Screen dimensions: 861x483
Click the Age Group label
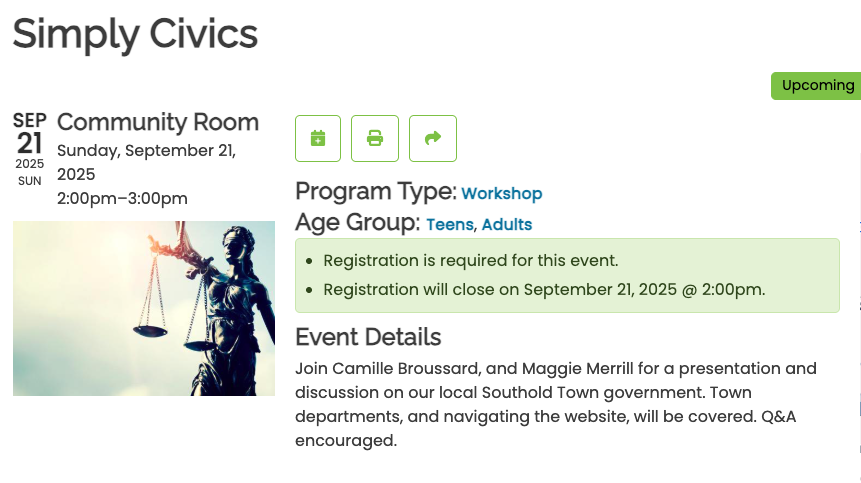pyautogui.click(x=357, y=222)
